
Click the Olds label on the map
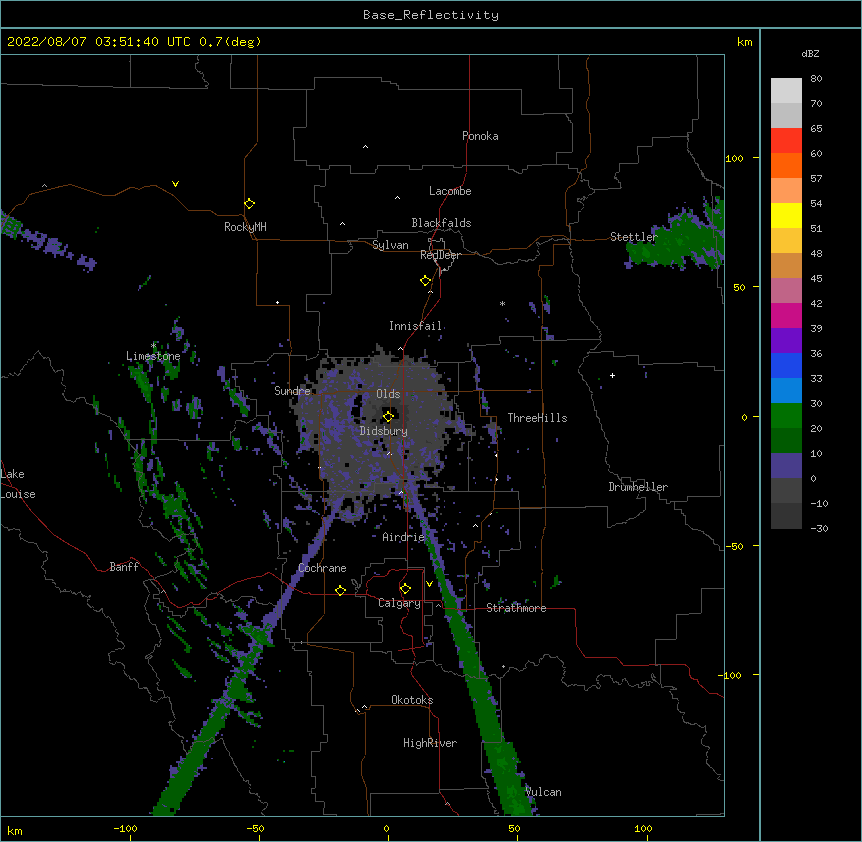388,394
